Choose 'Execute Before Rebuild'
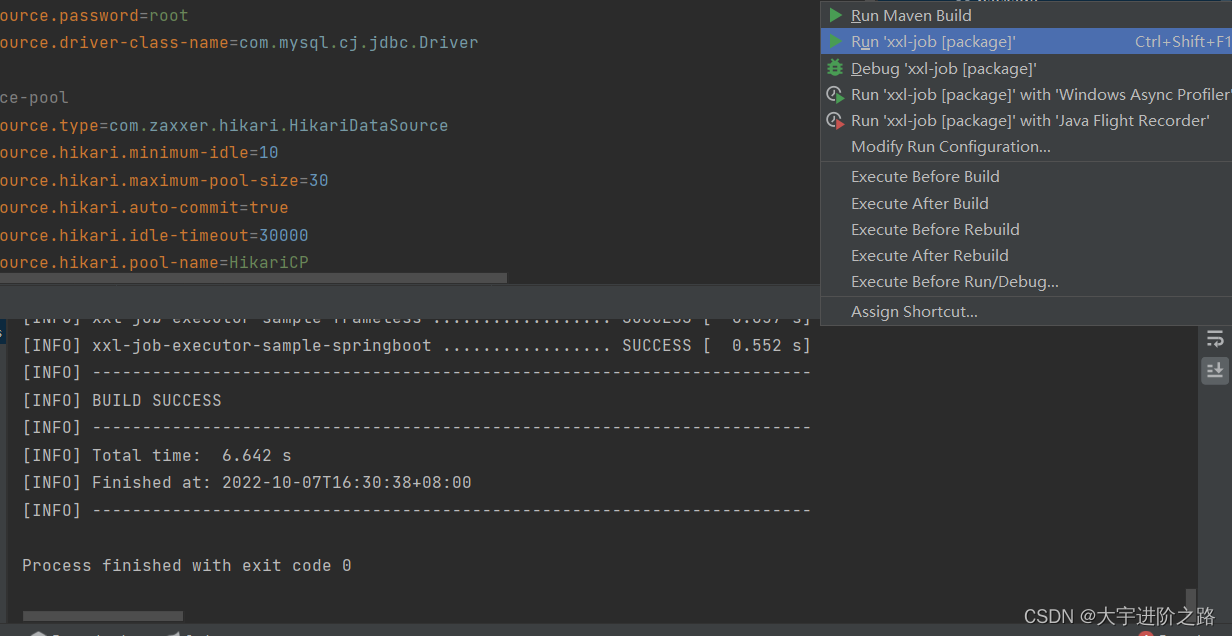The height and width of the screenshot is (636, 1232). 935,229
